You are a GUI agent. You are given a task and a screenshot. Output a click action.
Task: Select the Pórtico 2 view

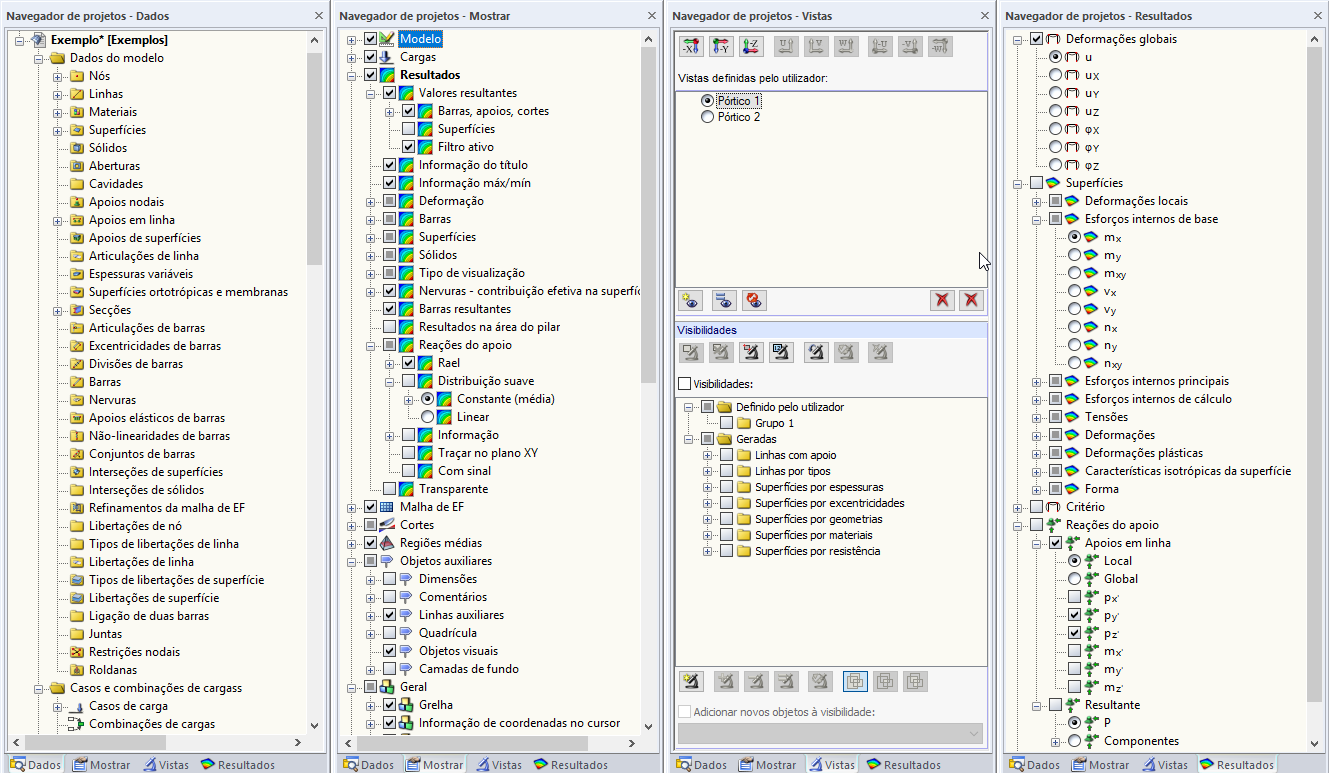(x=707, y=116)
